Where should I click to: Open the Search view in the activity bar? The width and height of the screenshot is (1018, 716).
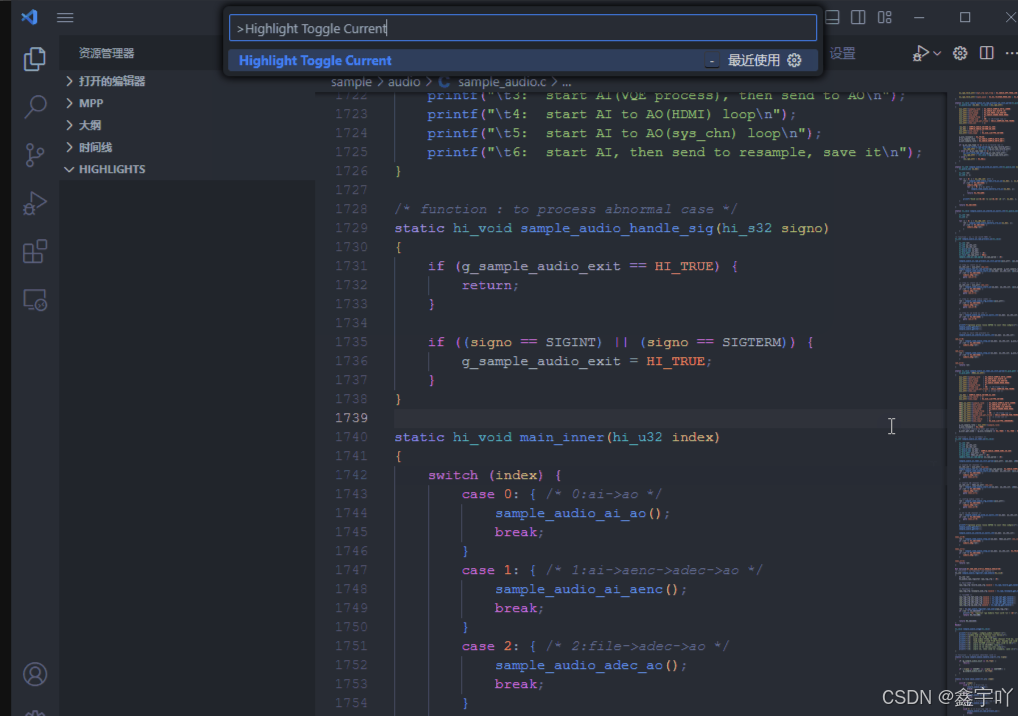[x=35, y=106]
